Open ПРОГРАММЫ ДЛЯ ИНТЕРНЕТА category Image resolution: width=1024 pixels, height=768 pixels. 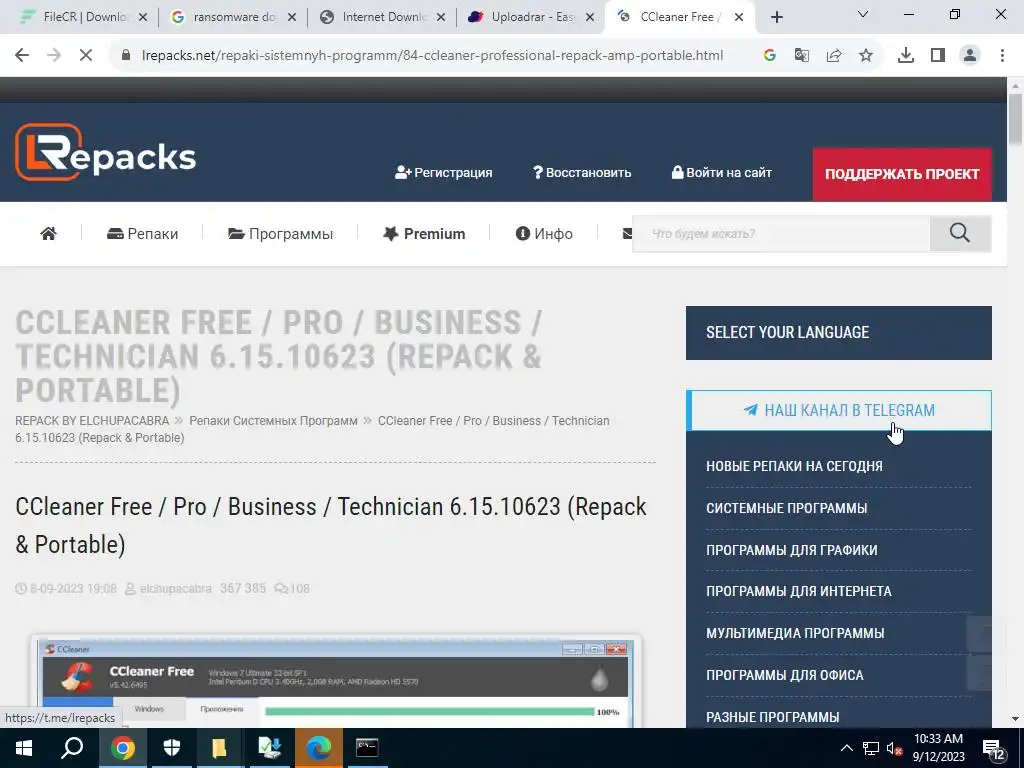pos(799,591)
